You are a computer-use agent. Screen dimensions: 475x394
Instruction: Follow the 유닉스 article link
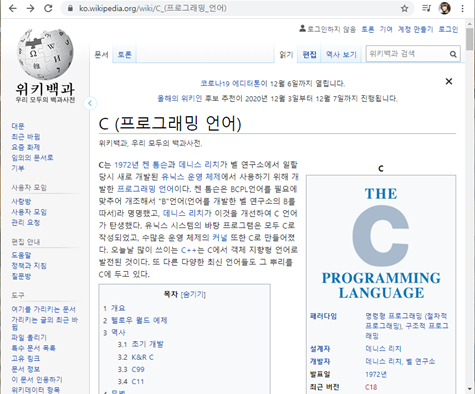click(x=172, y=177)
